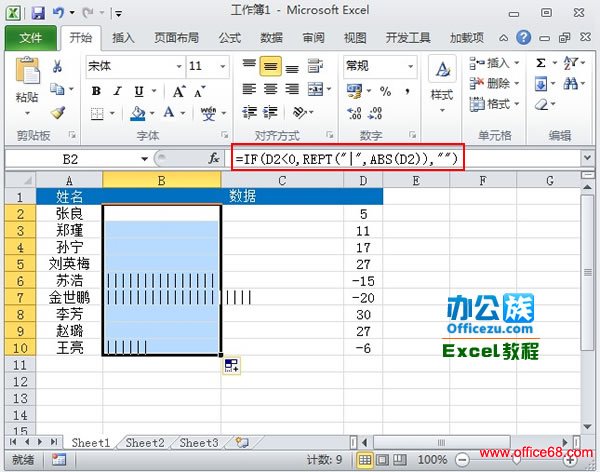Toggle Italic formatting
This screenshot has height=472, width=600.
(x=117, y=91)
